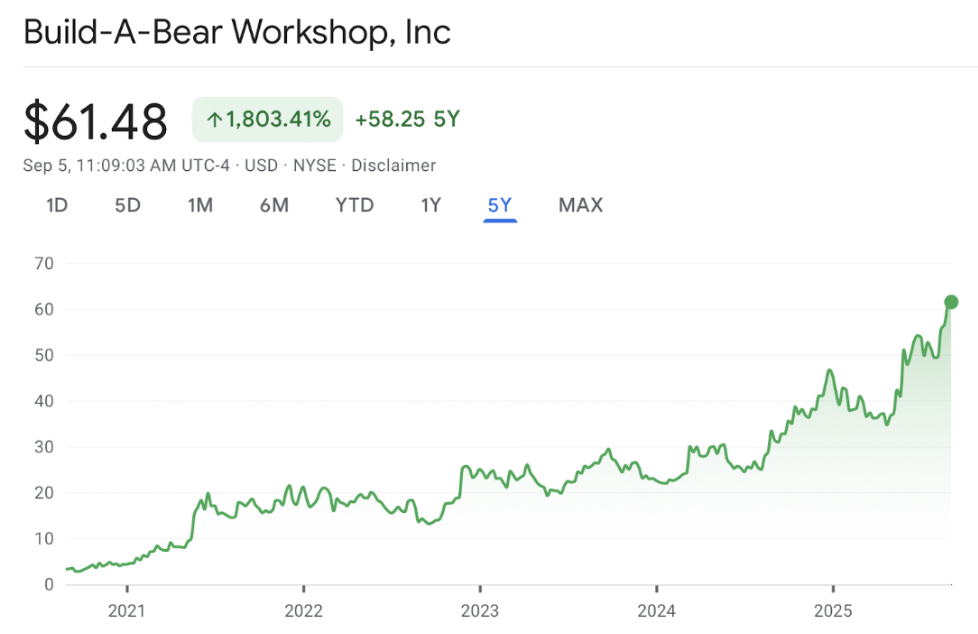
Task: Switch chart to 1Y range
Action: (430, 205)
